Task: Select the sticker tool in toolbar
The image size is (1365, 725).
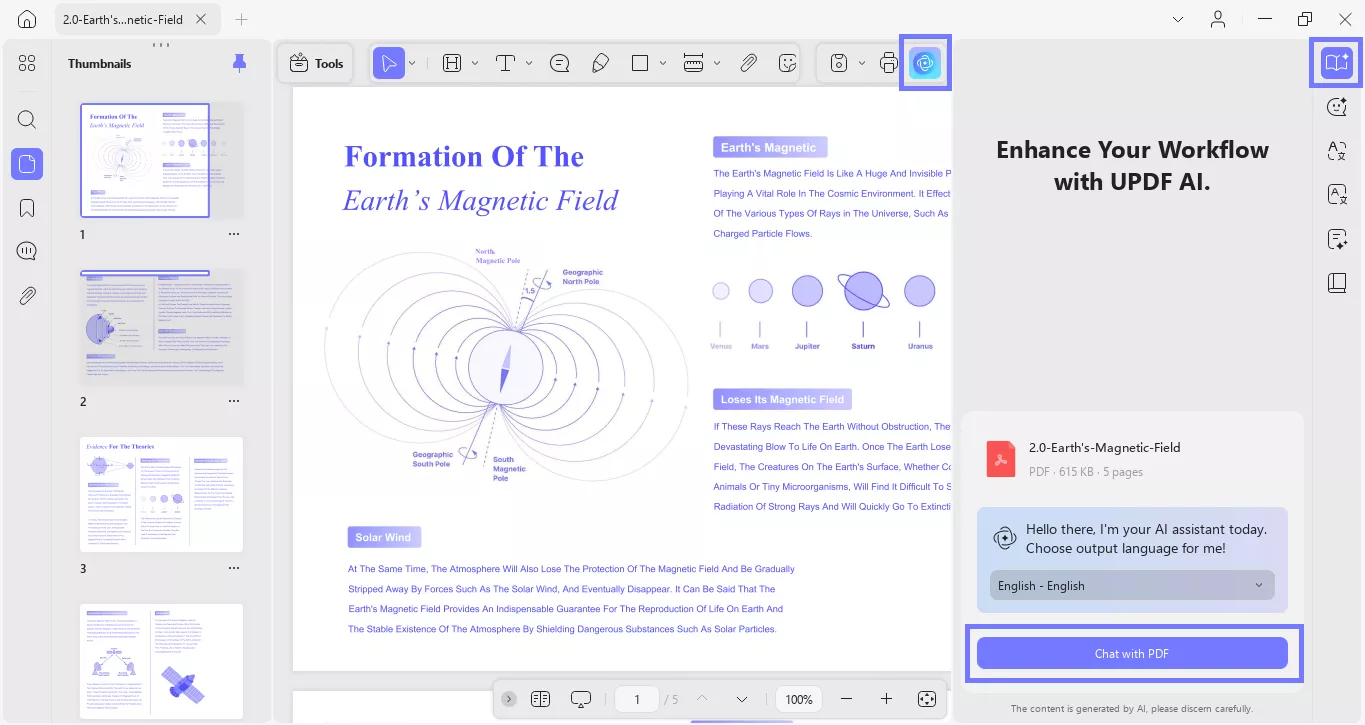Action: coord(788,64)
